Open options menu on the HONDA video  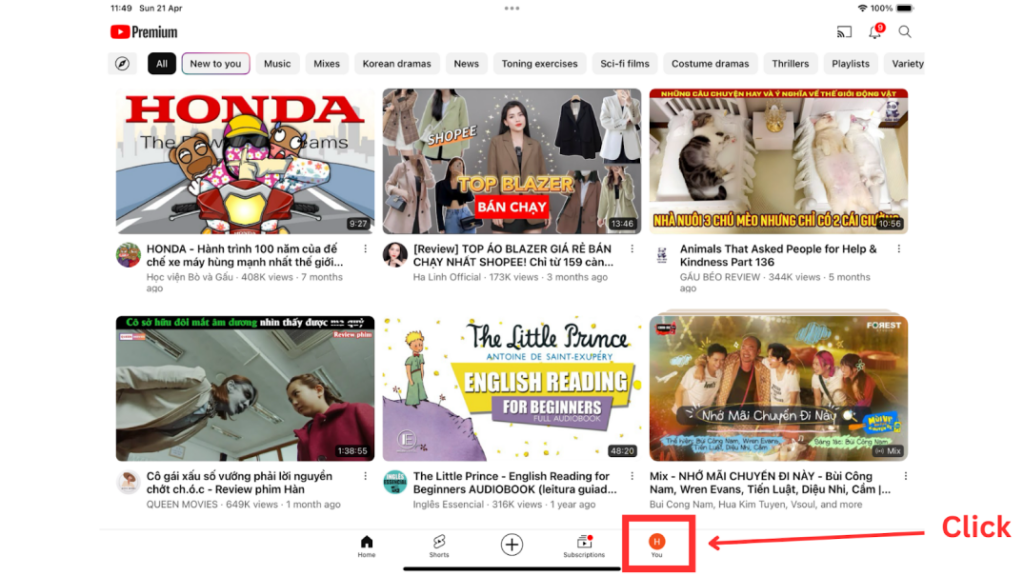[365, 247]
